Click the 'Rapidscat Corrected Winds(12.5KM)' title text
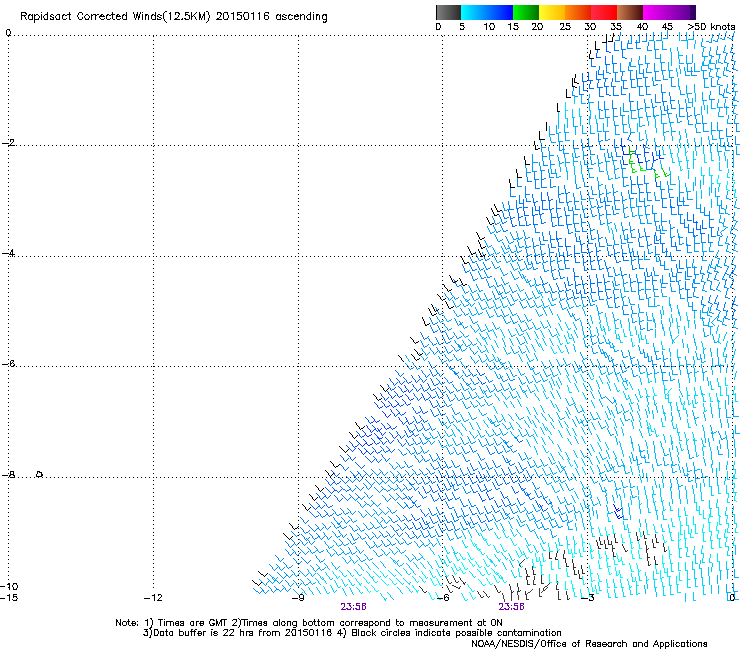740x650 pixels. pos(115,17)
